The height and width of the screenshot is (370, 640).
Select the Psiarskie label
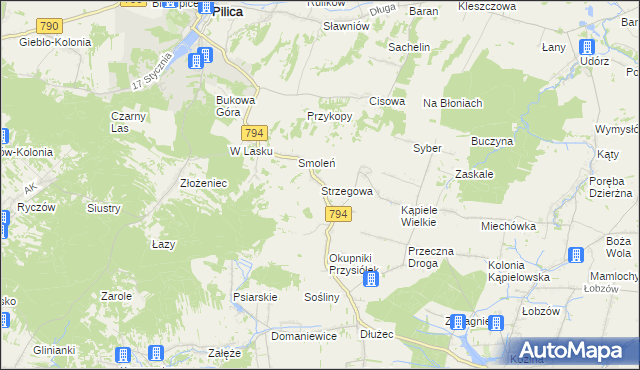[x=255, y=297]
